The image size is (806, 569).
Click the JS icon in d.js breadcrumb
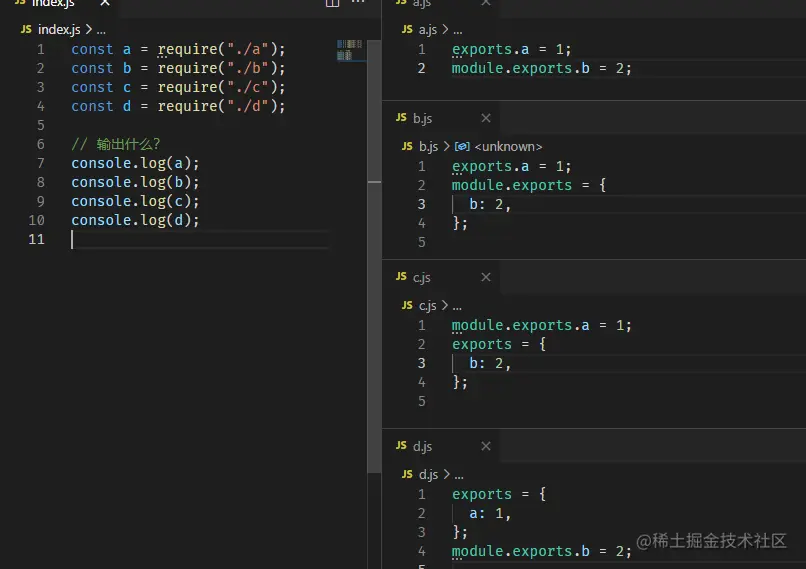coord(407,474)
